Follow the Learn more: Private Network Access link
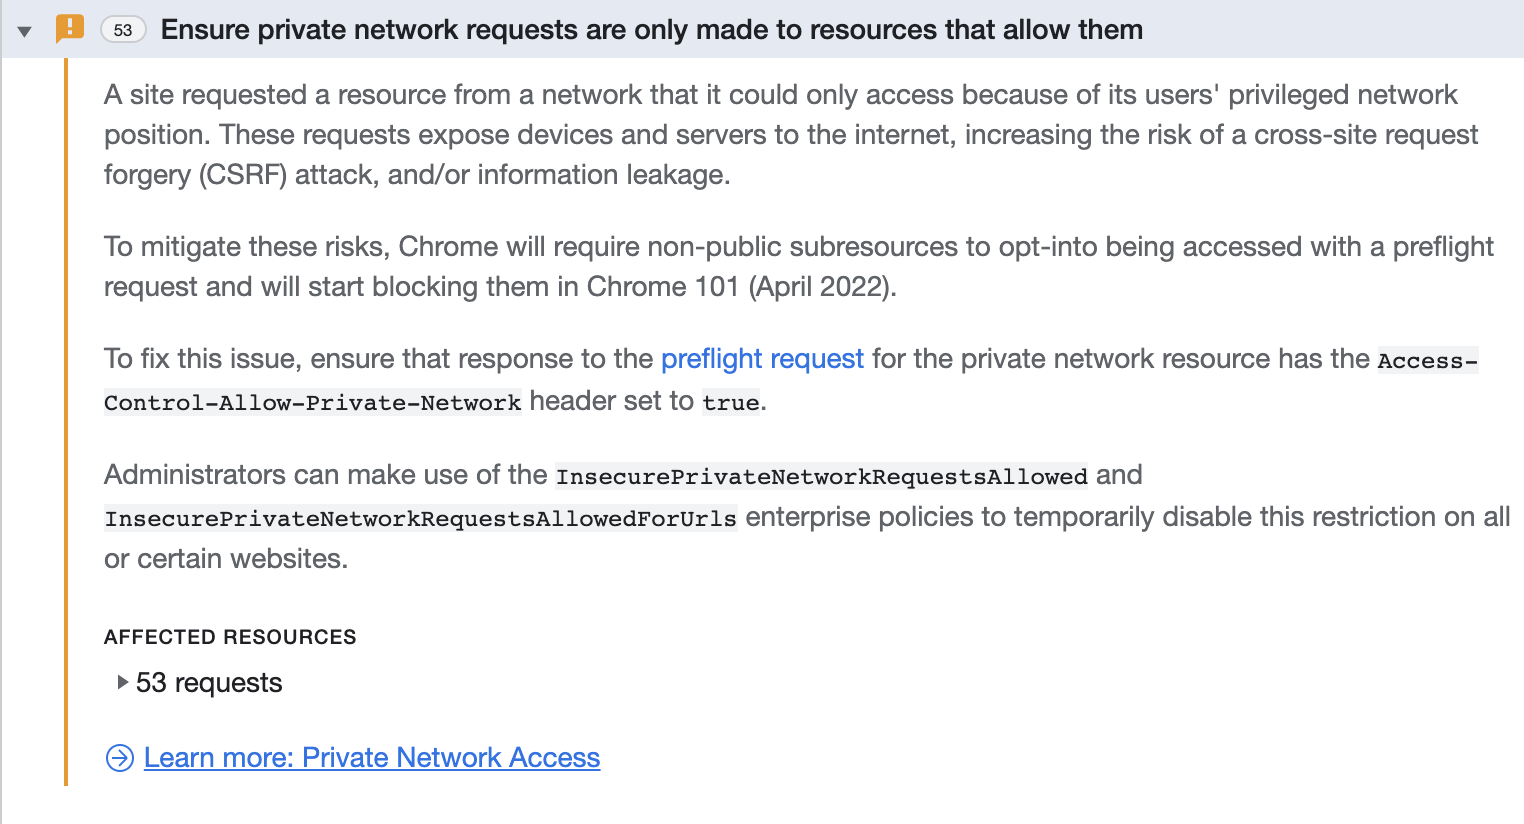The width and height of the screenshot is (1524, 824). [x=372, y=758]
